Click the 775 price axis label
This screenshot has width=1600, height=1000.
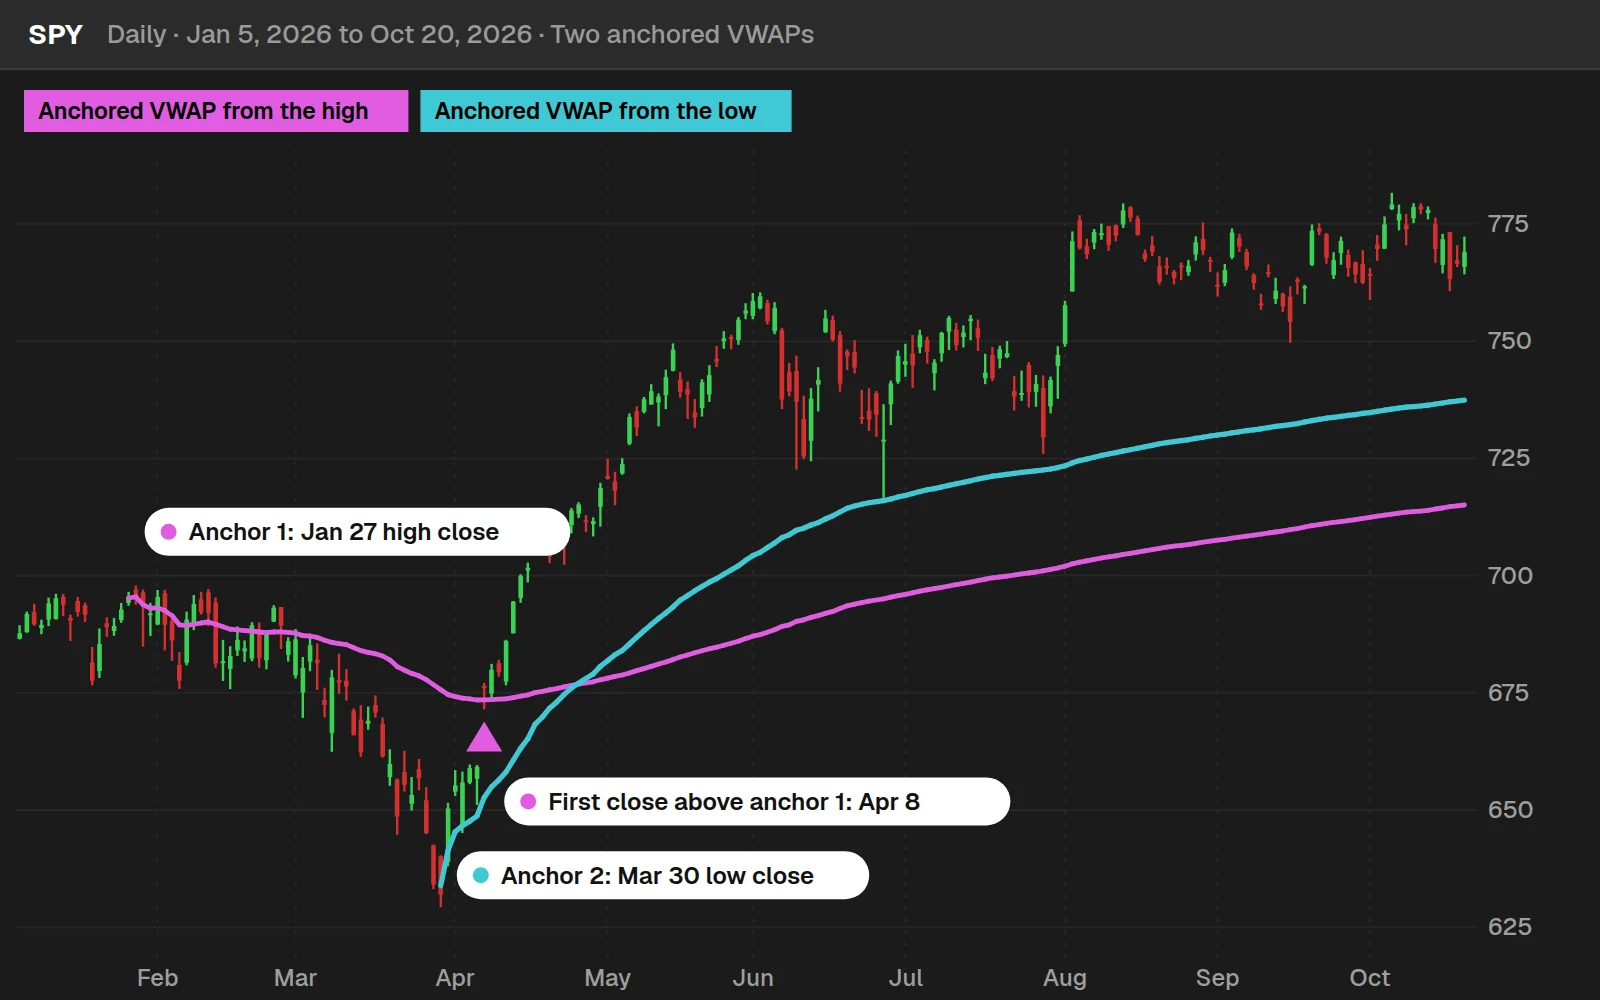coord(1508,224)
